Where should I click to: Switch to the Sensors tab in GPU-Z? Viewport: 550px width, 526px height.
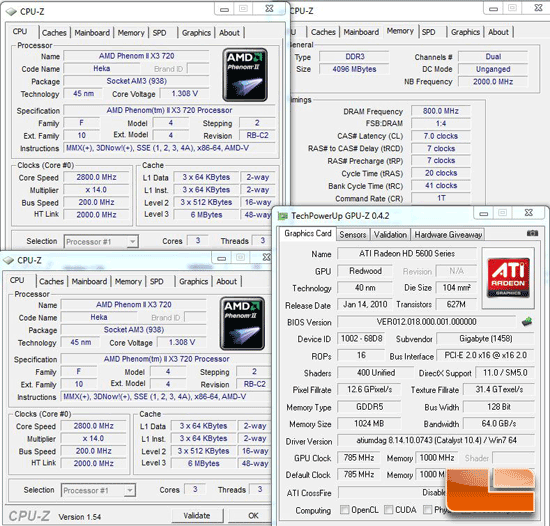click(x=353, y=235)
